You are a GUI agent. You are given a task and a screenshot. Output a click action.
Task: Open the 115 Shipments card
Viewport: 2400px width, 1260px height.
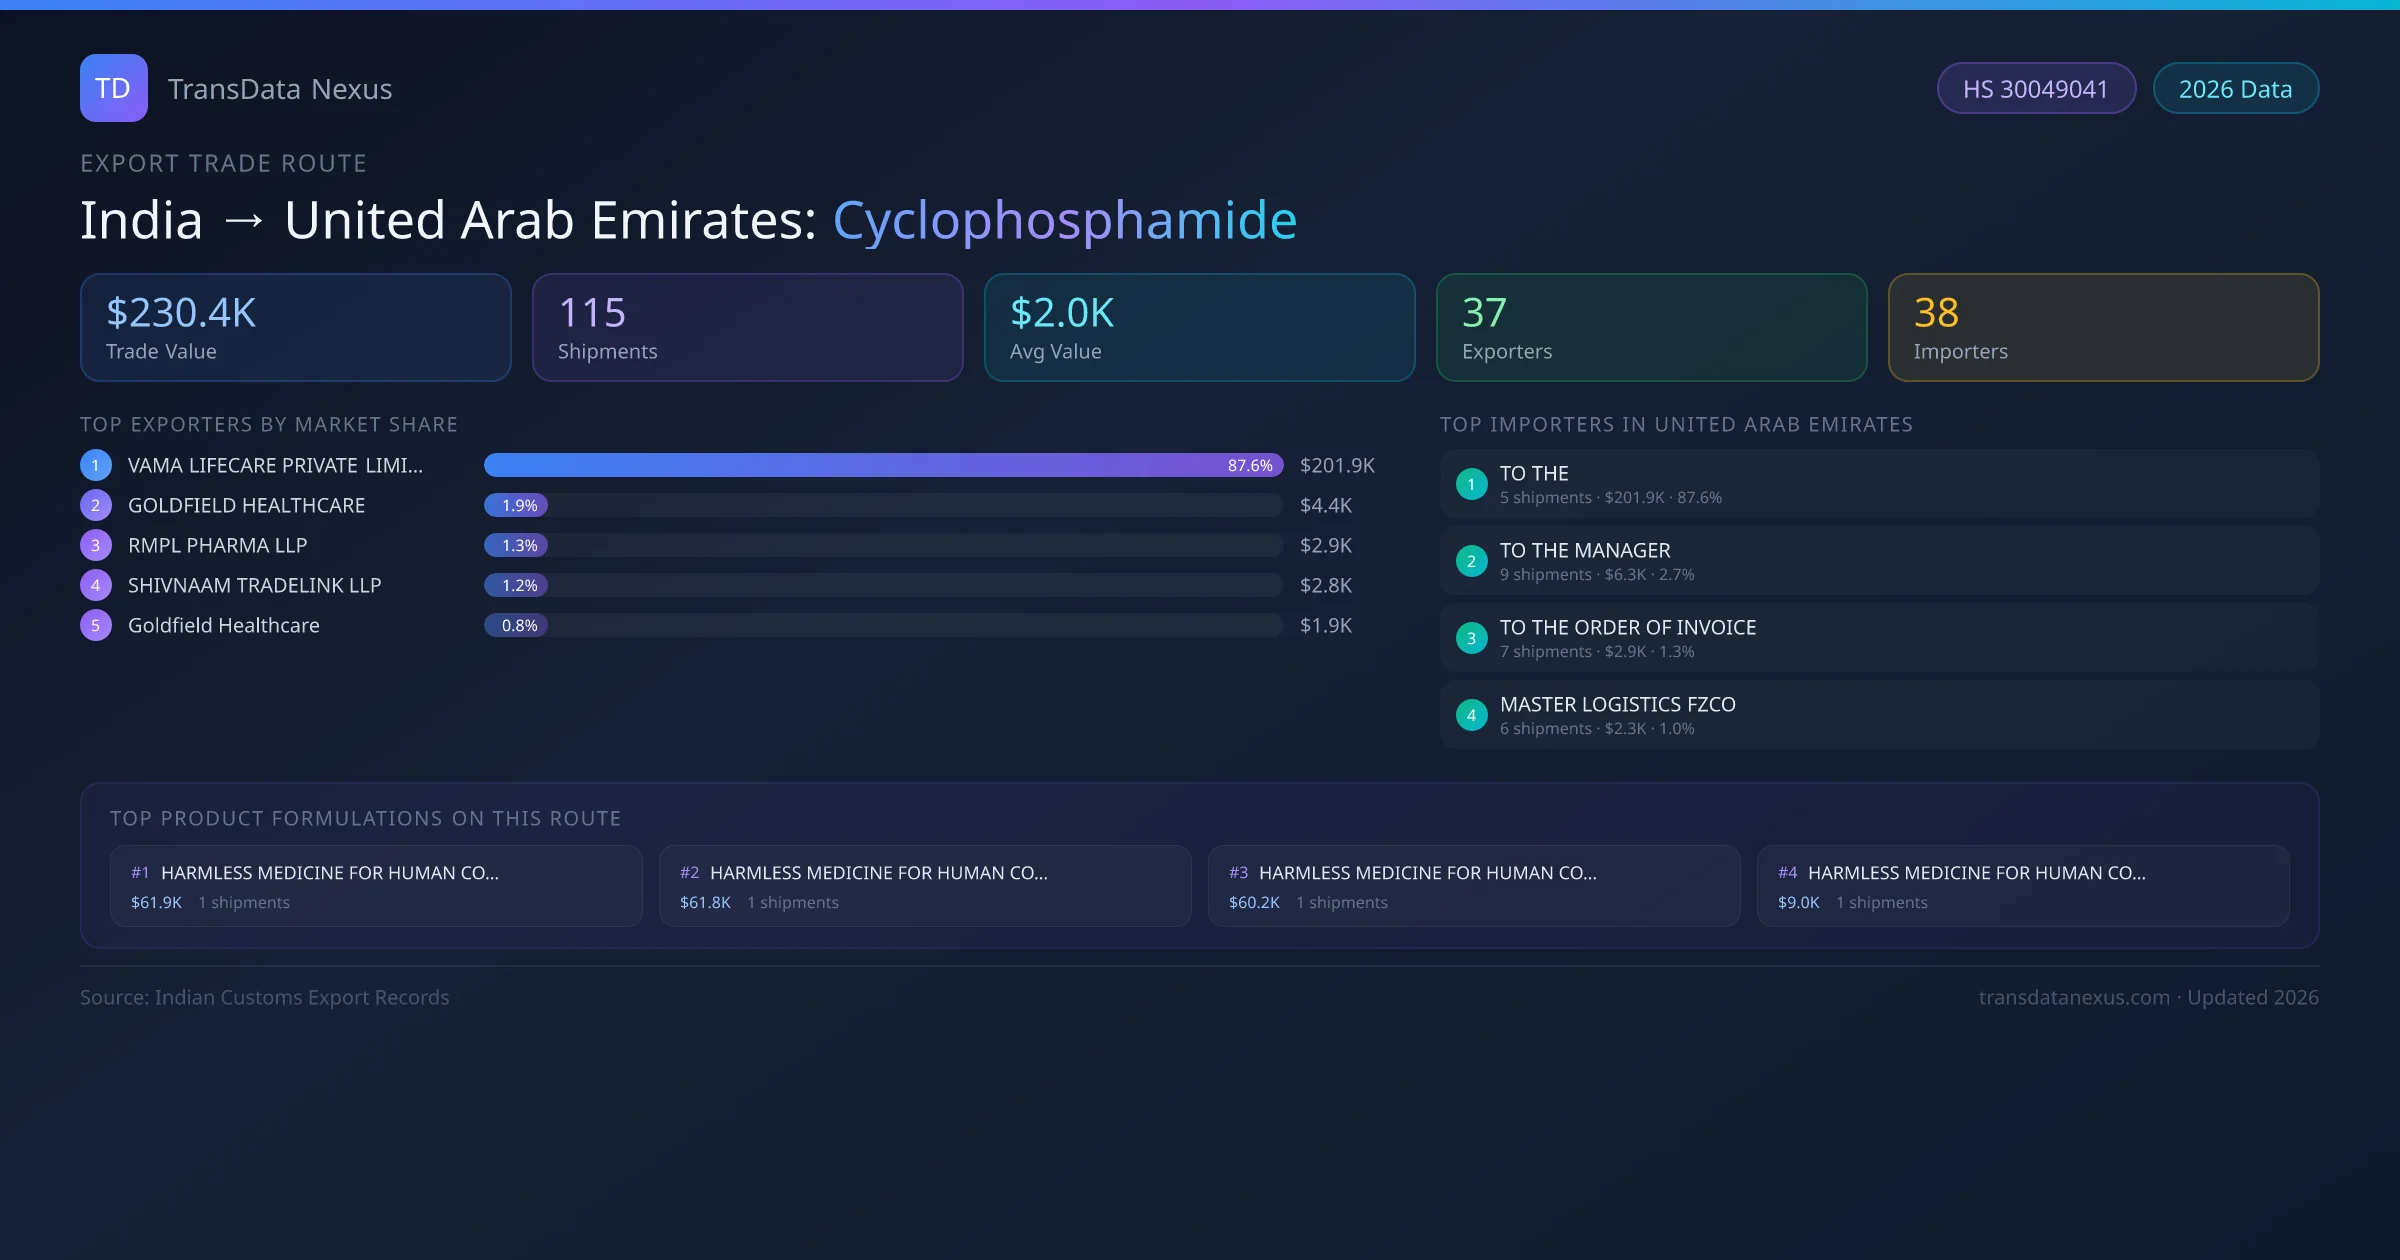coord(747,328)
